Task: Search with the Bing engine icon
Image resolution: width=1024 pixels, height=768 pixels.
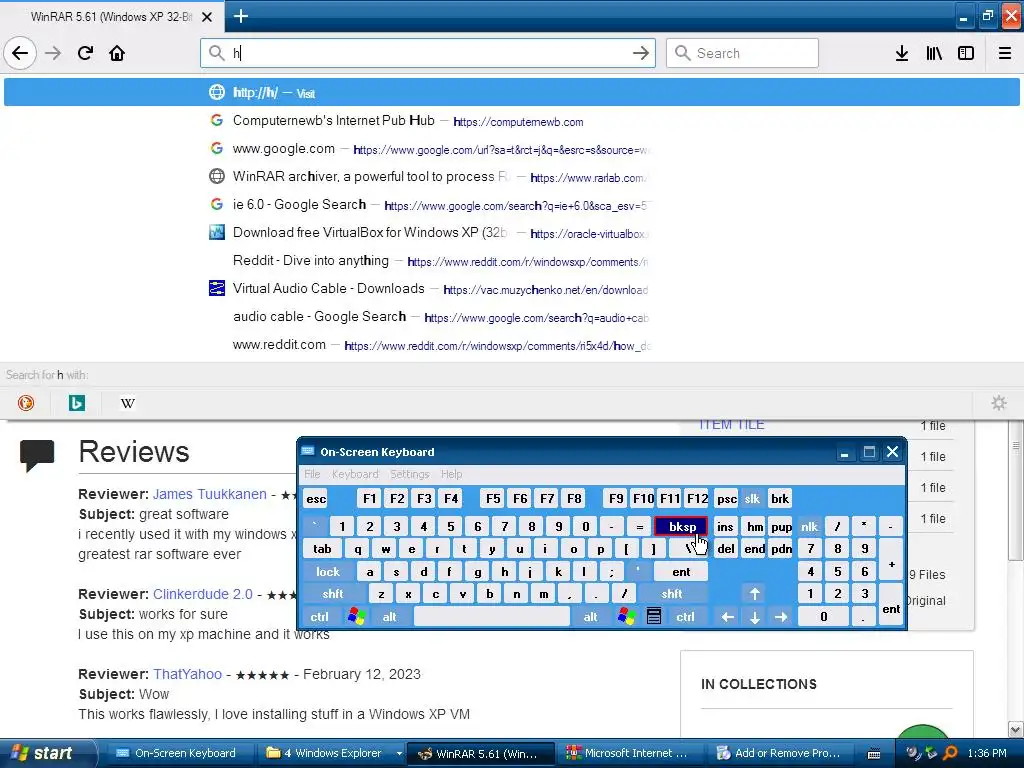Action: [76, 403]
